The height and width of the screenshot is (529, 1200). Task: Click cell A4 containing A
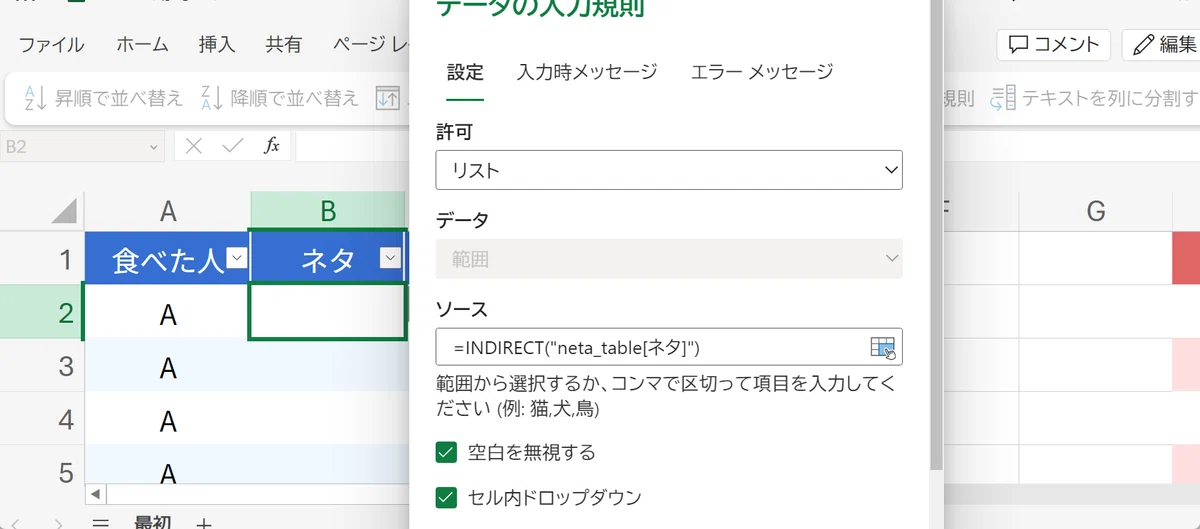(x=168, y=420)
